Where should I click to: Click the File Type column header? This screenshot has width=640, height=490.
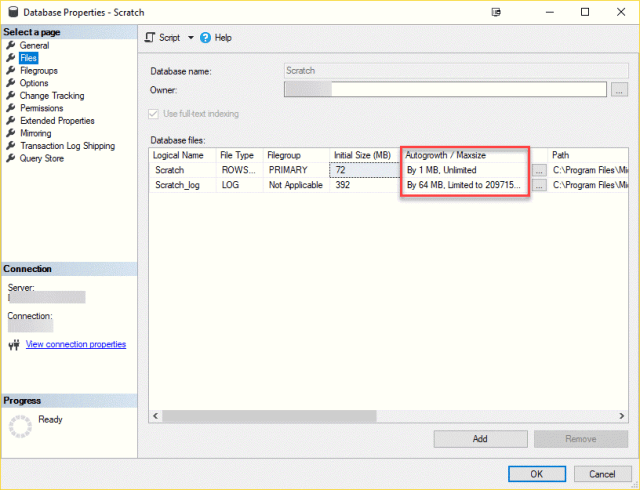click(237, 155)
